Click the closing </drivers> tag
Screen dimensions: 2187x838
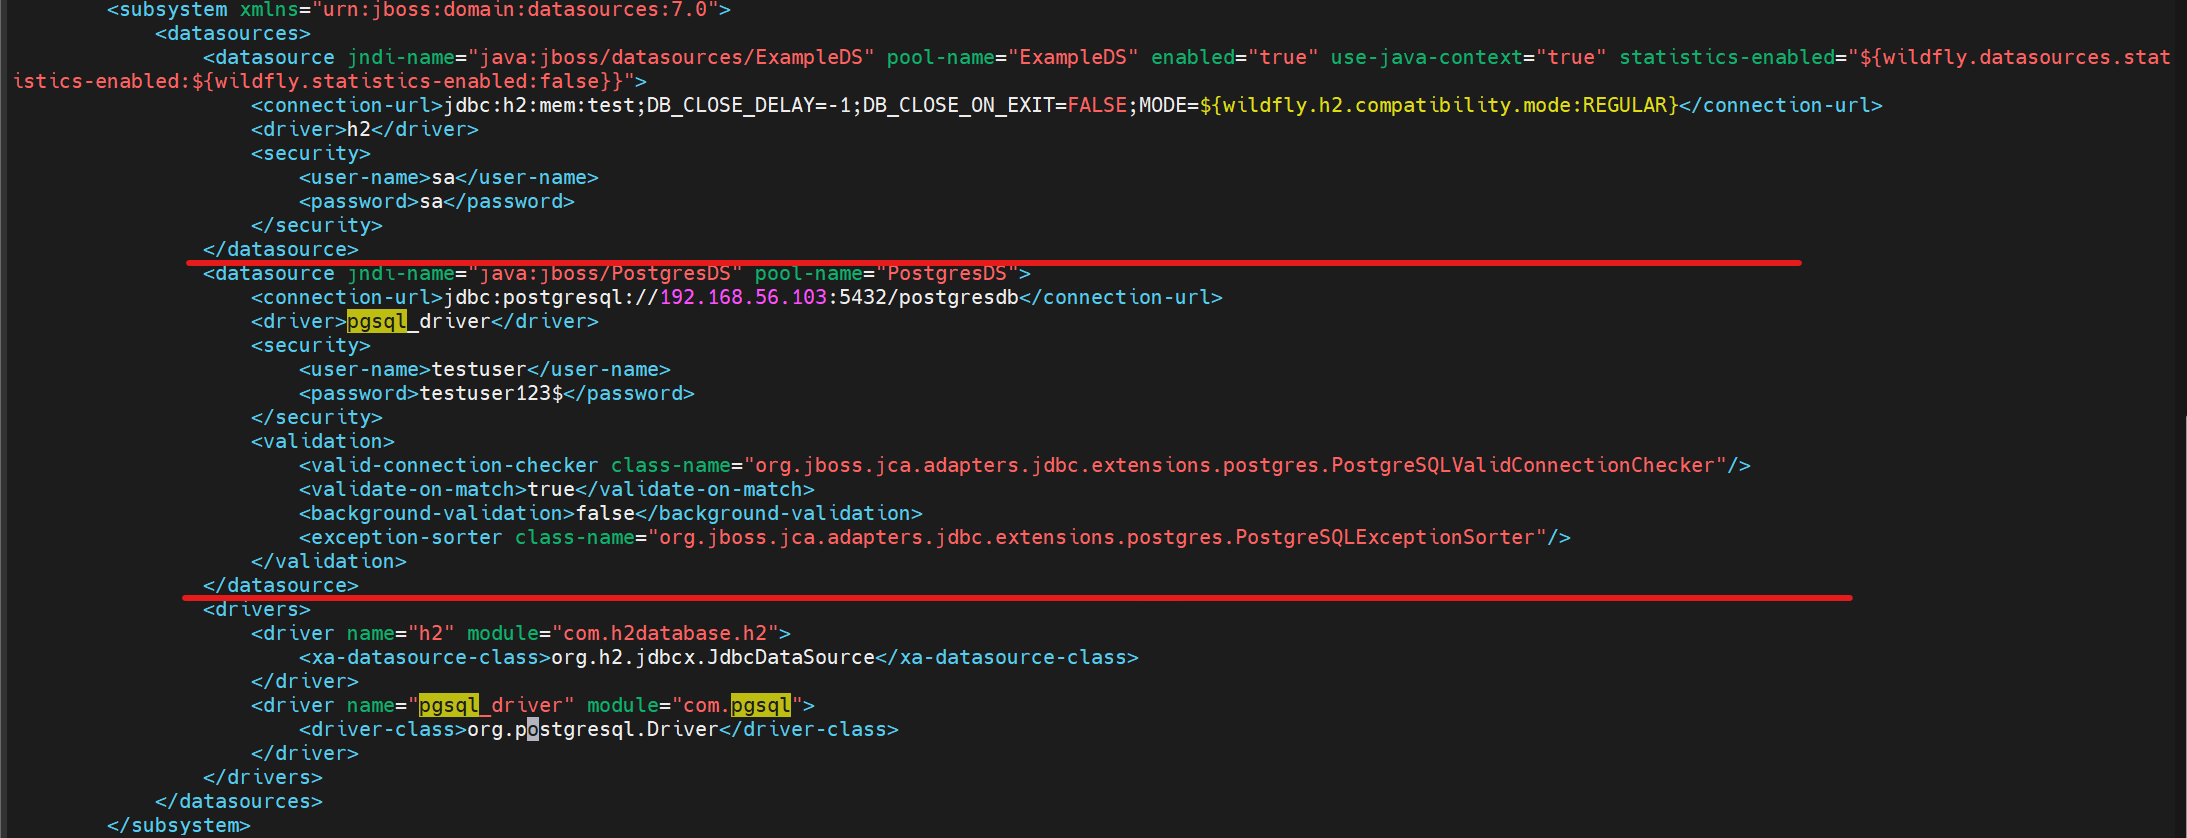263,778
